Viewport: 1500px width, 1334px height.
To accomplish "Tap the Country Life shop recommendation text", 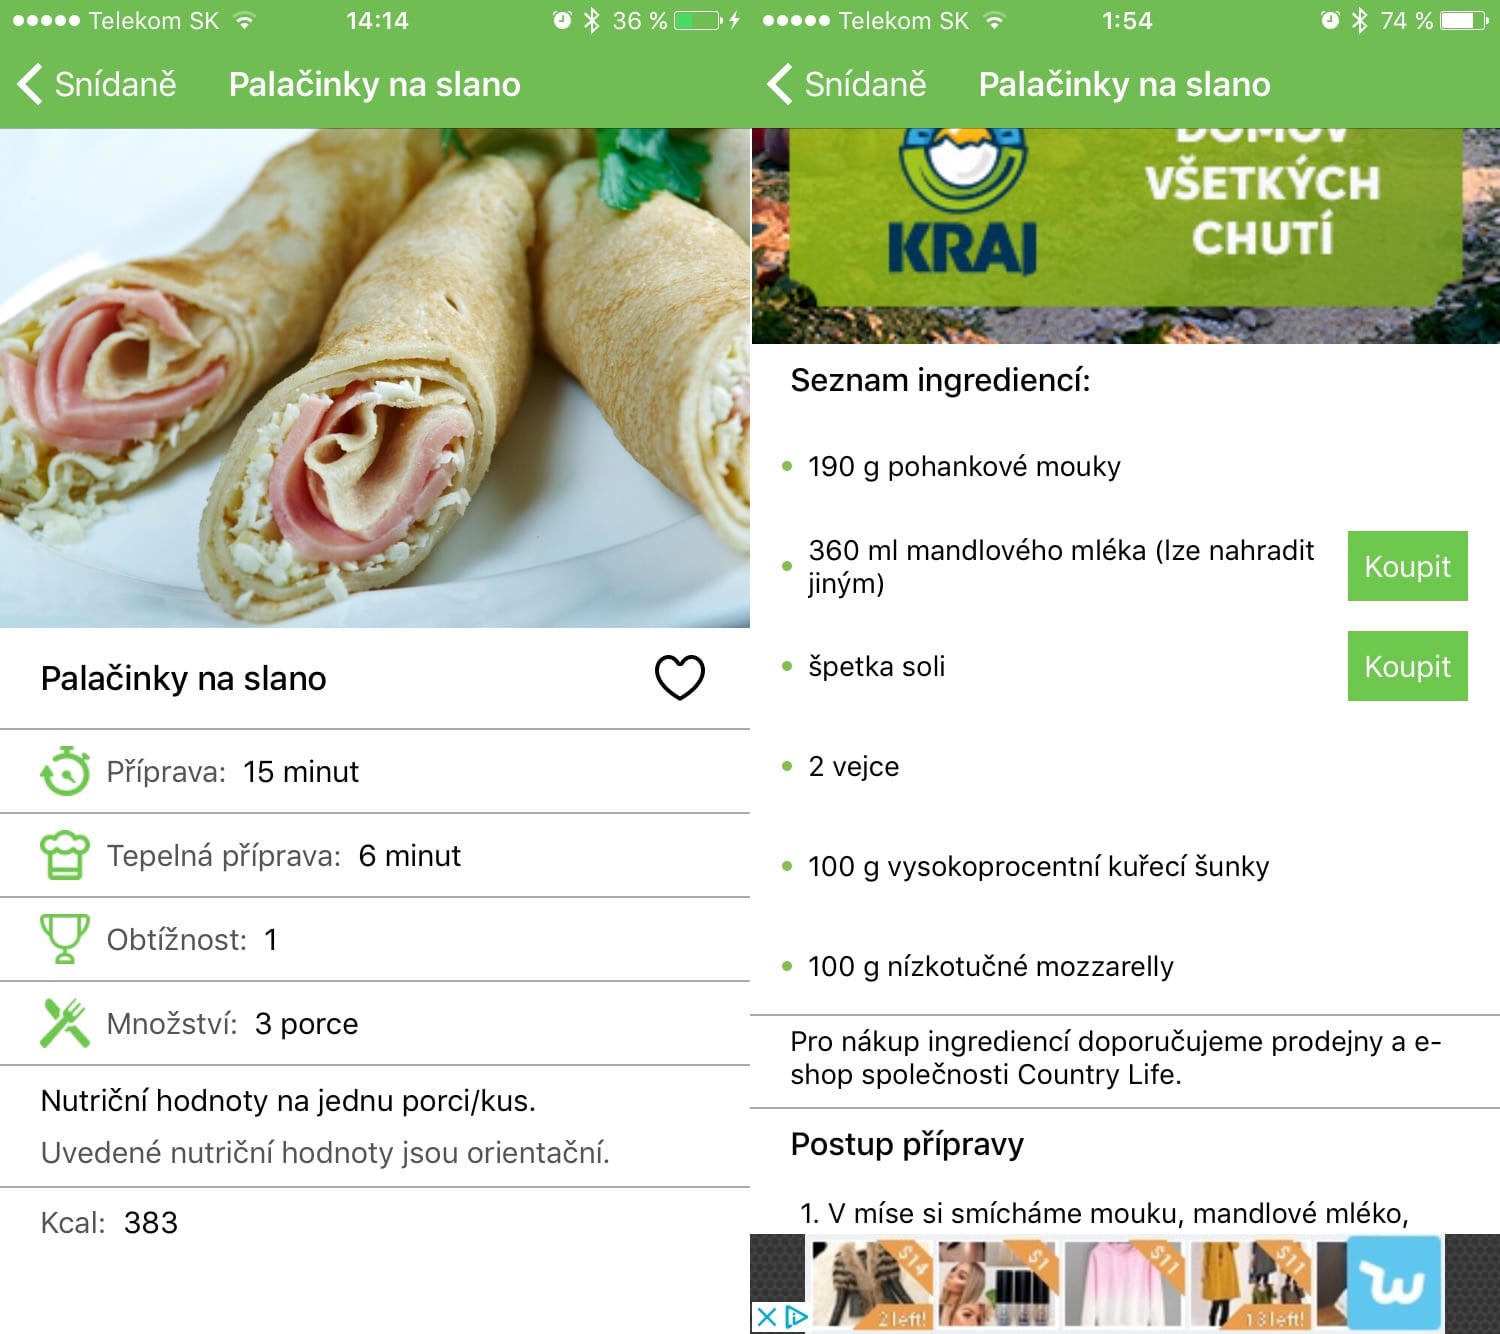I will coord(1116,1058).
